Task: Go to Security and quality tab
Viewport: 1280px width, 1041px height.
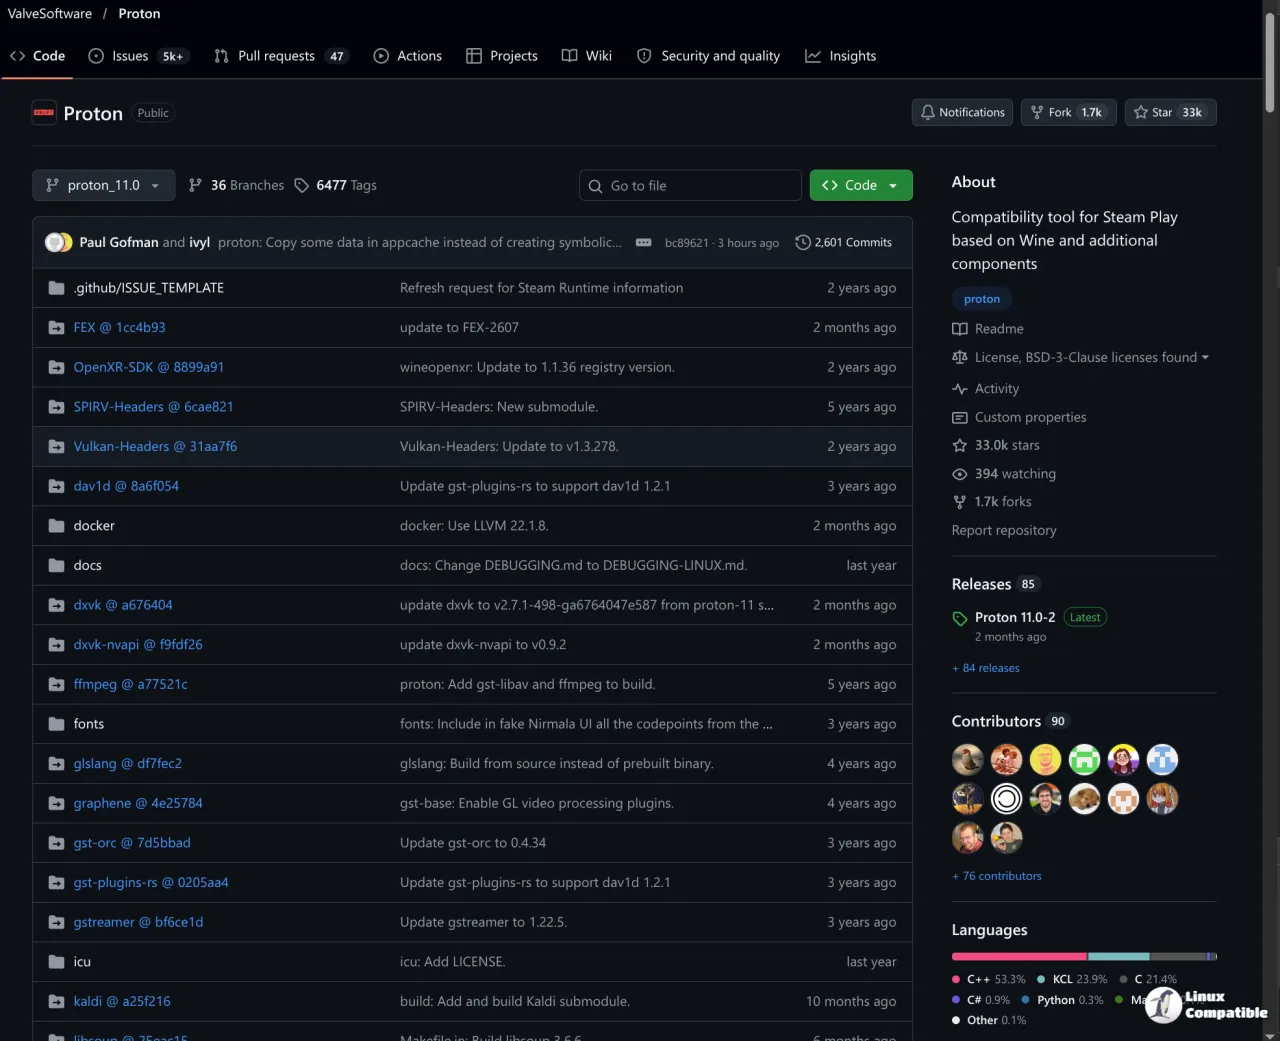Action: coord(708,56)
